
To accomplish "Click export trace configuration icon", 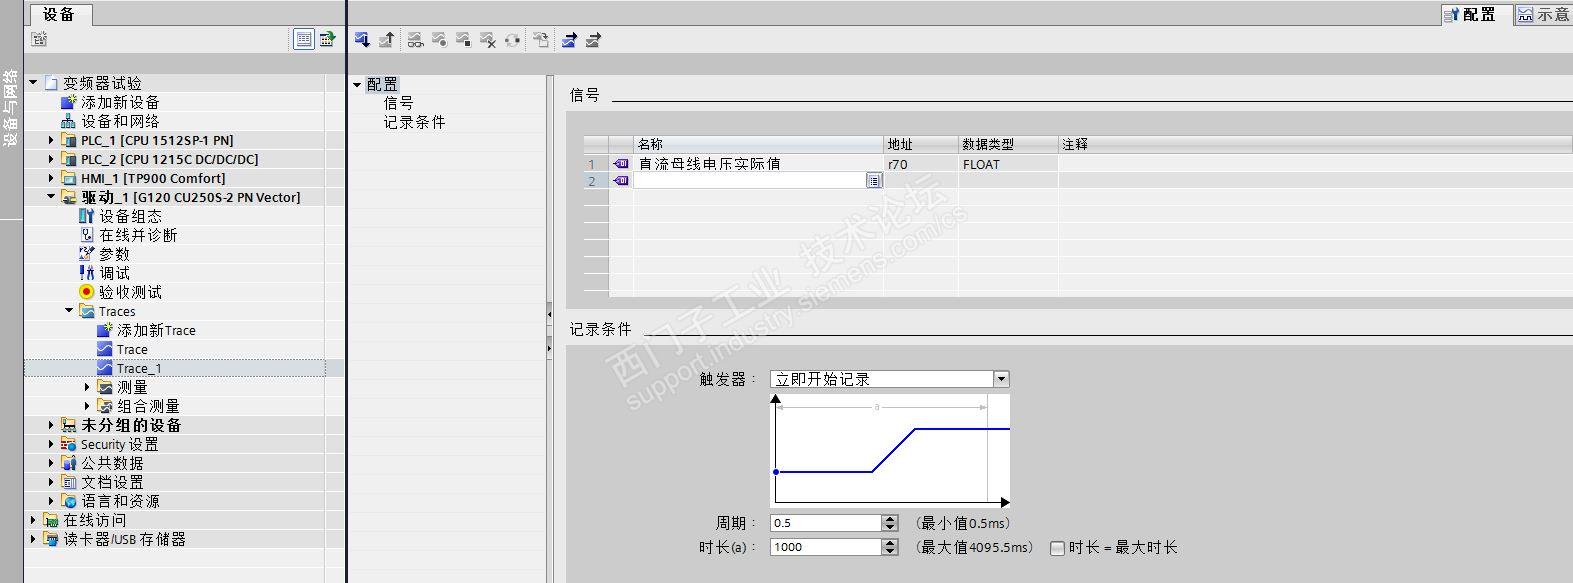I will click(569, 40).
